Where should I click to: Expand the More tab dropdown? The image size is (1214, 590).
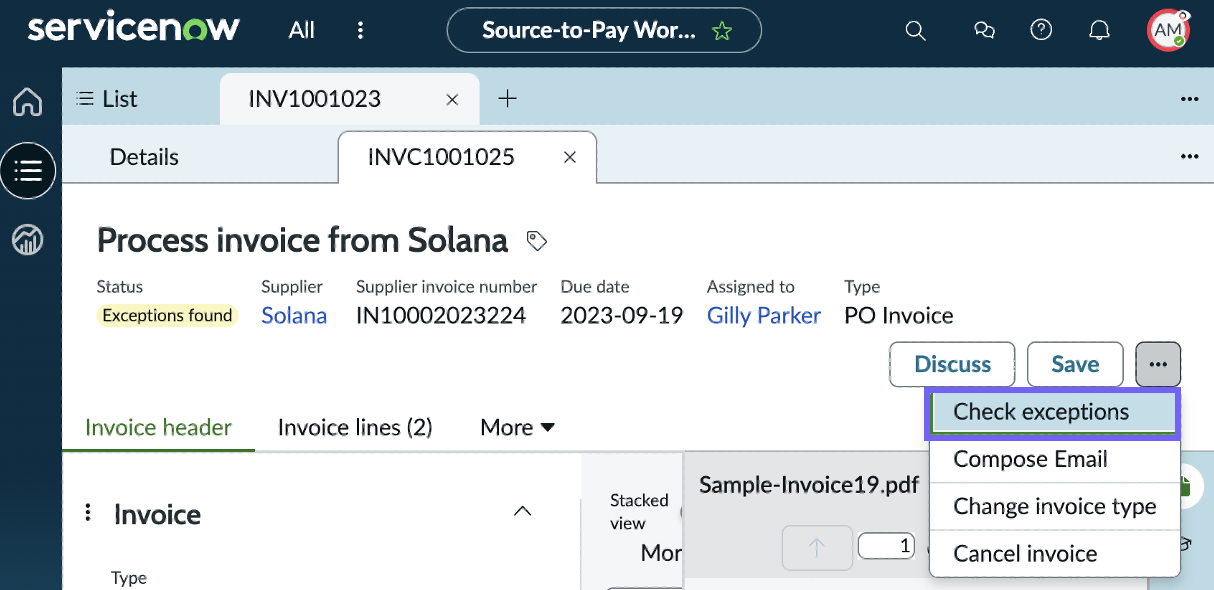pyautogui.click(x=518, y=428)
